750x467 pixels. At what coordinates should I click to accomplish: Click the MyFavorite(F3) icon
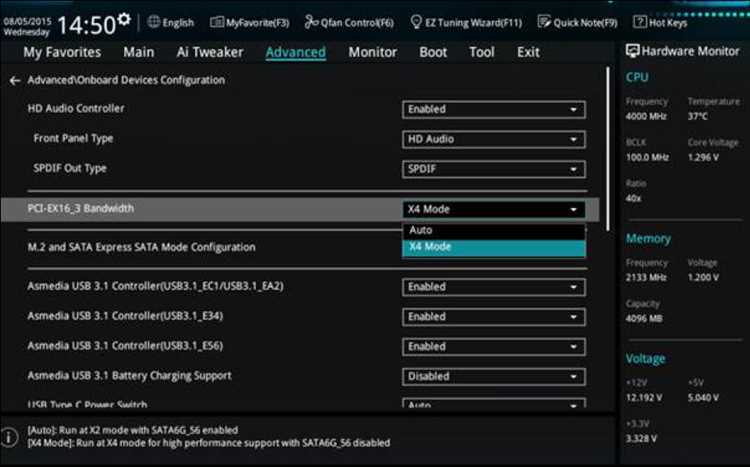click(x=217, y=22)
